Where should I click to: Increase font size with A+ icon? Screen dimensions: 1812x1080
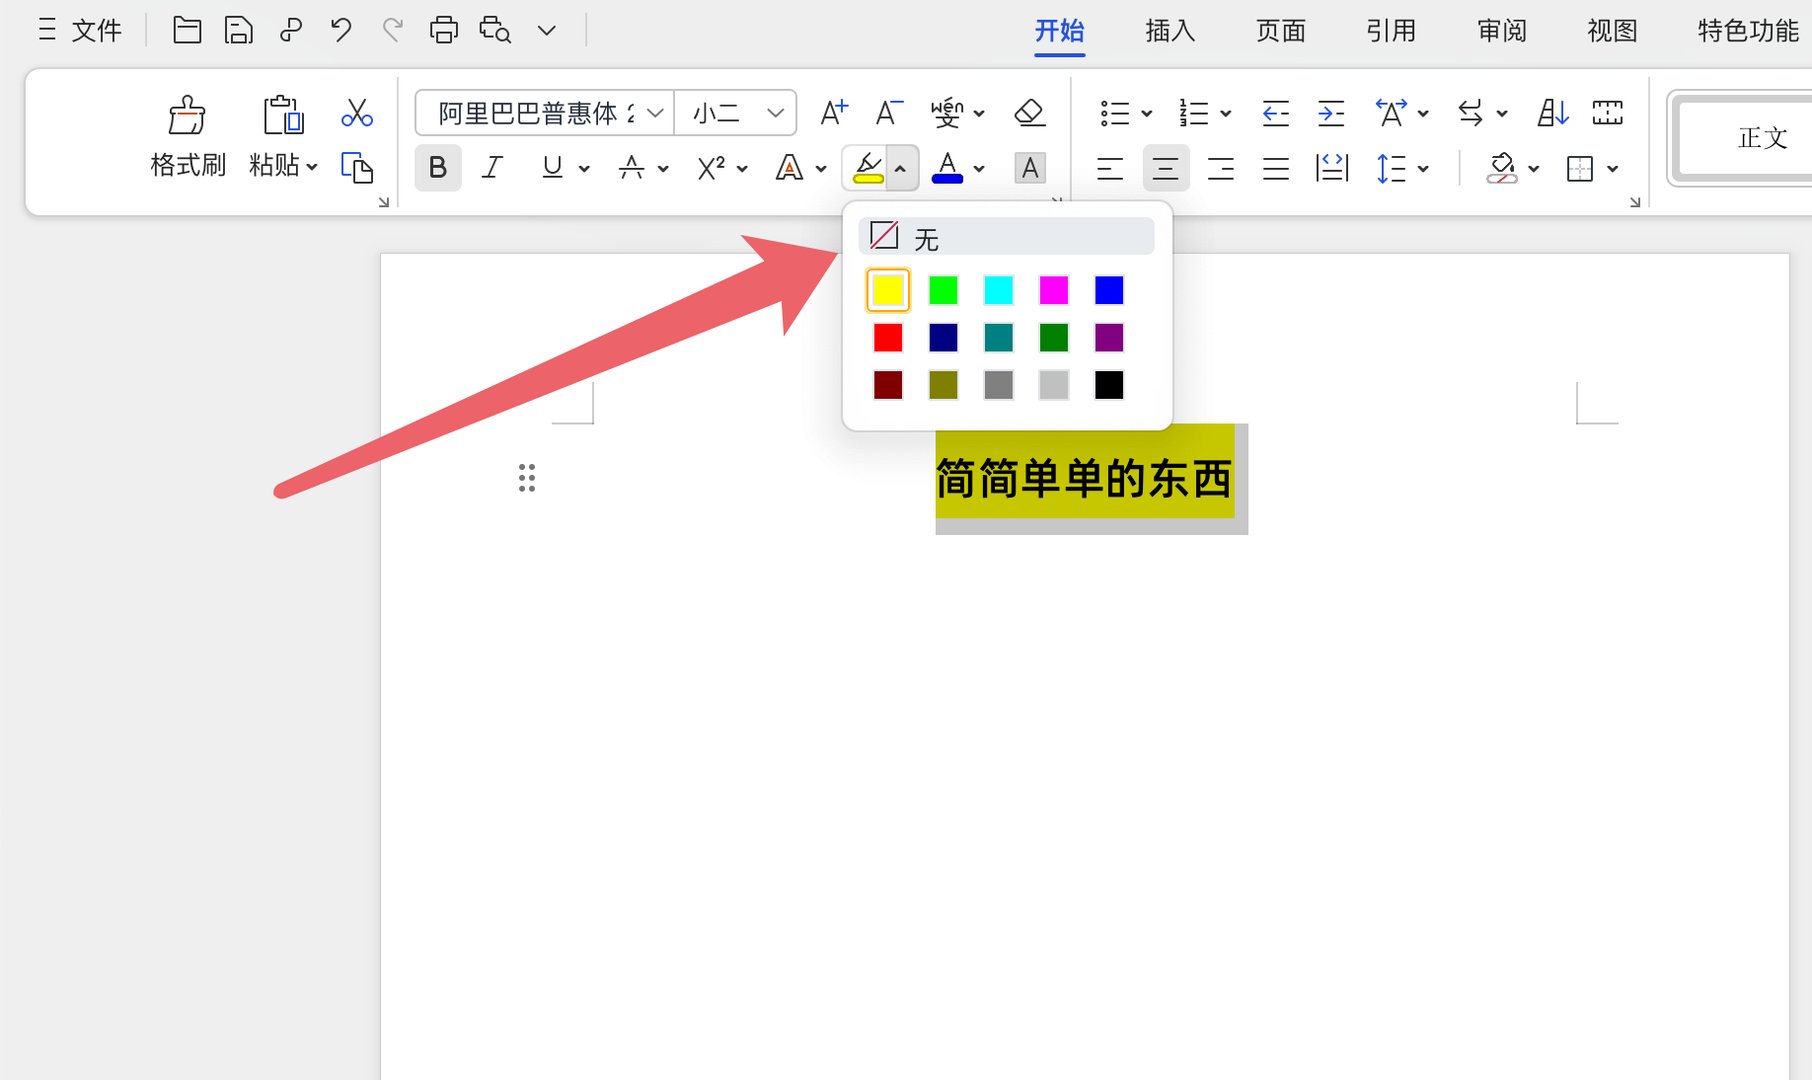point(833,113)
